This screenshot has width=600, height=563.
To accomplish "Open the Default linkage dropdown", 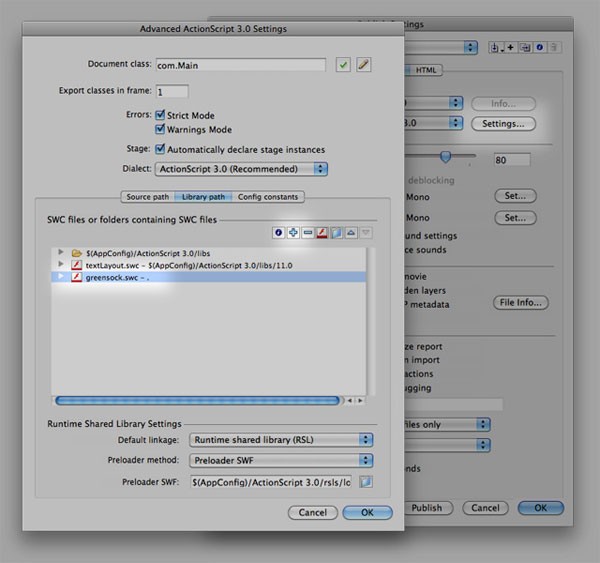I will tap(281, 440).
